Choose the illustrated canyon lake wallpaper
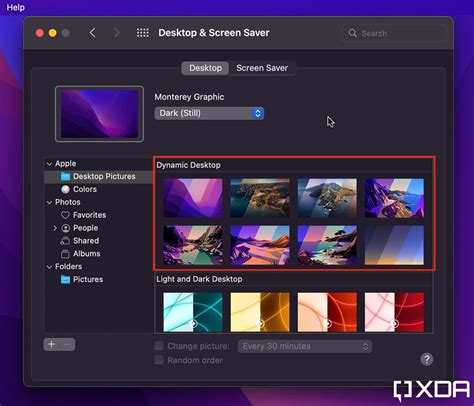The image size is (474, 406). (x=193, y=245)
